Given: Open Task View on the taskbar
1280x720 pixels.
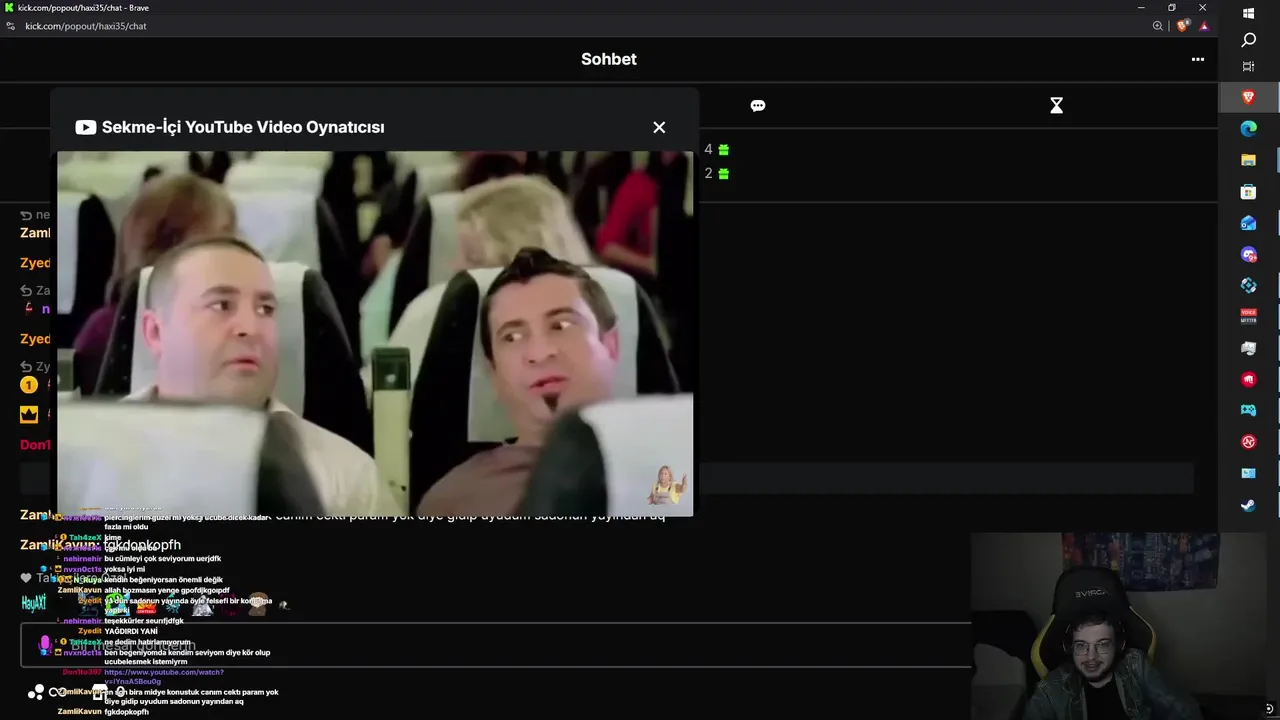Looking at the screenshot, I should pyautogui.click(x=1248, y=66).
